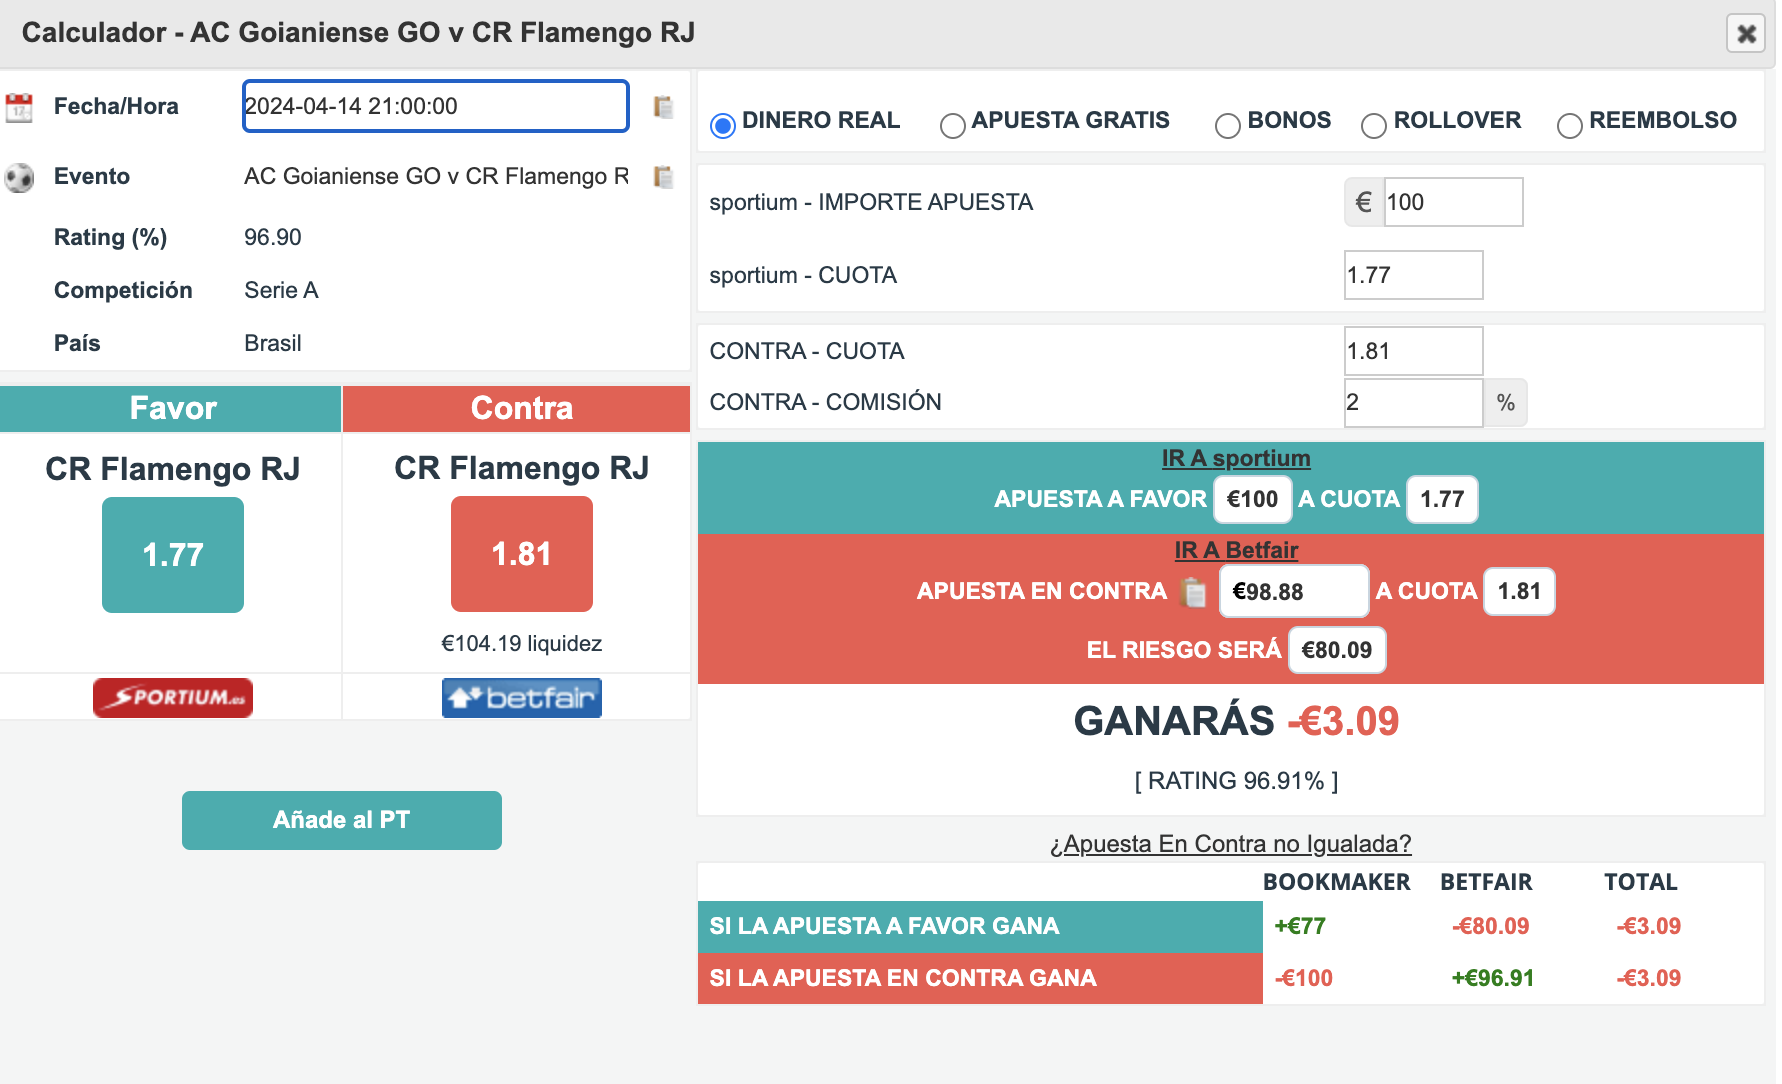Click the red 1.81 lay odds box
Screen dimensions: 1782x1084
[522, 554]
